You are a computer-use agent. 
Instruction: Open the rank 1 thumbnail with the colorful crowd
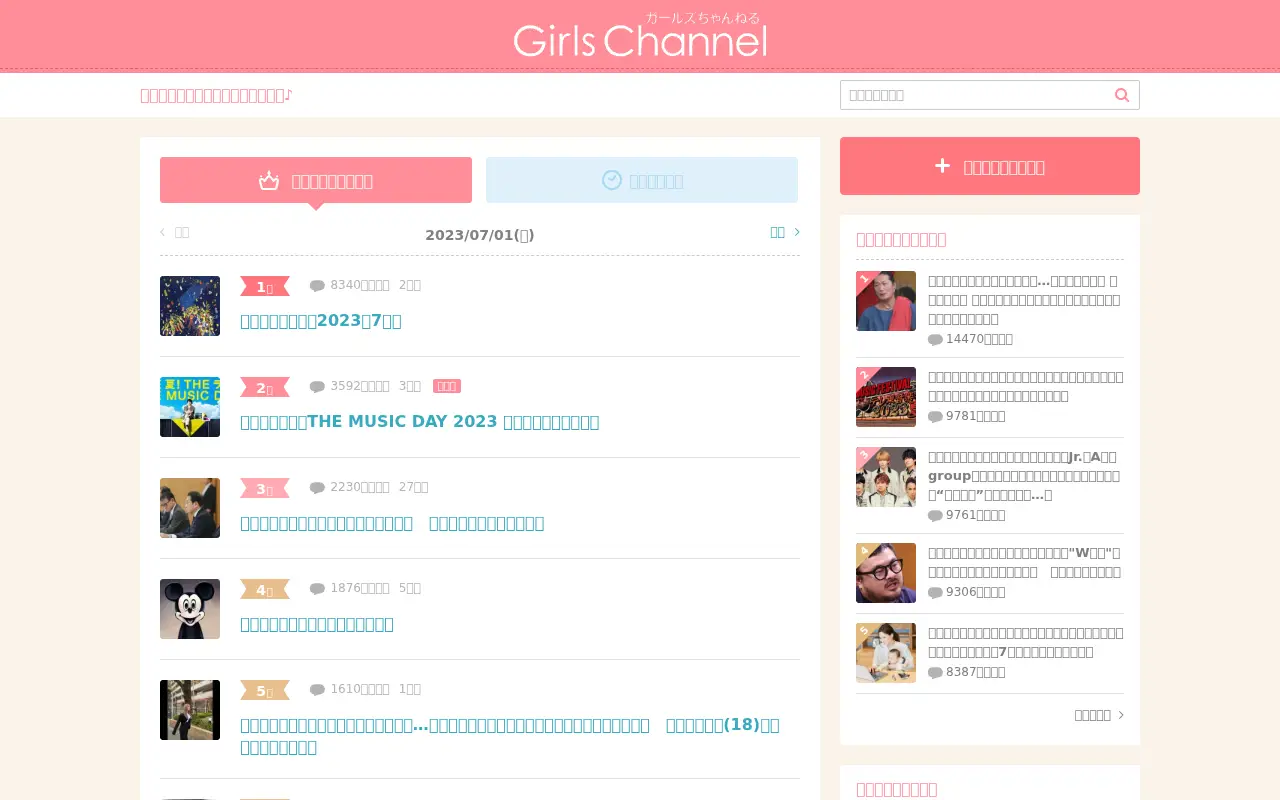pos(190,306)
